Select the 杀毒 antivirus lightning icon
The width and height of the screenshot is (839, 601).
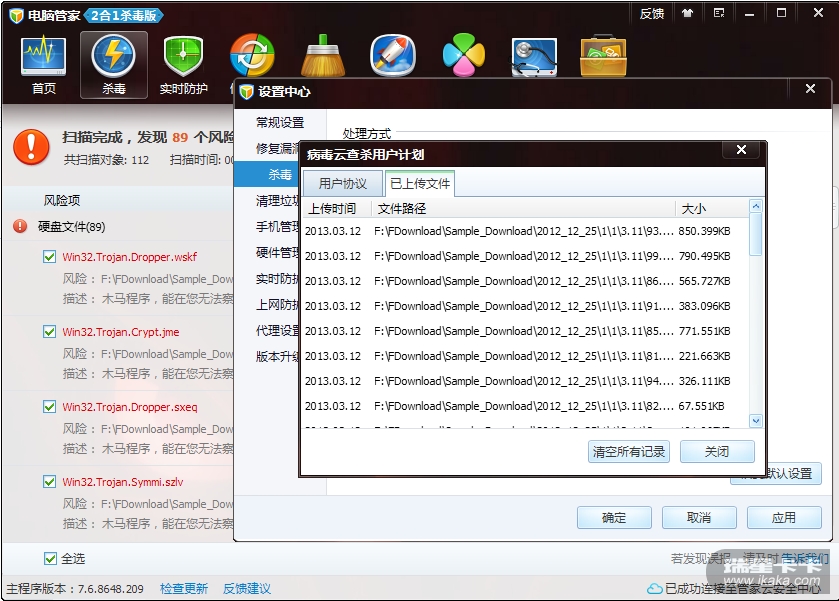pos(113,65)
